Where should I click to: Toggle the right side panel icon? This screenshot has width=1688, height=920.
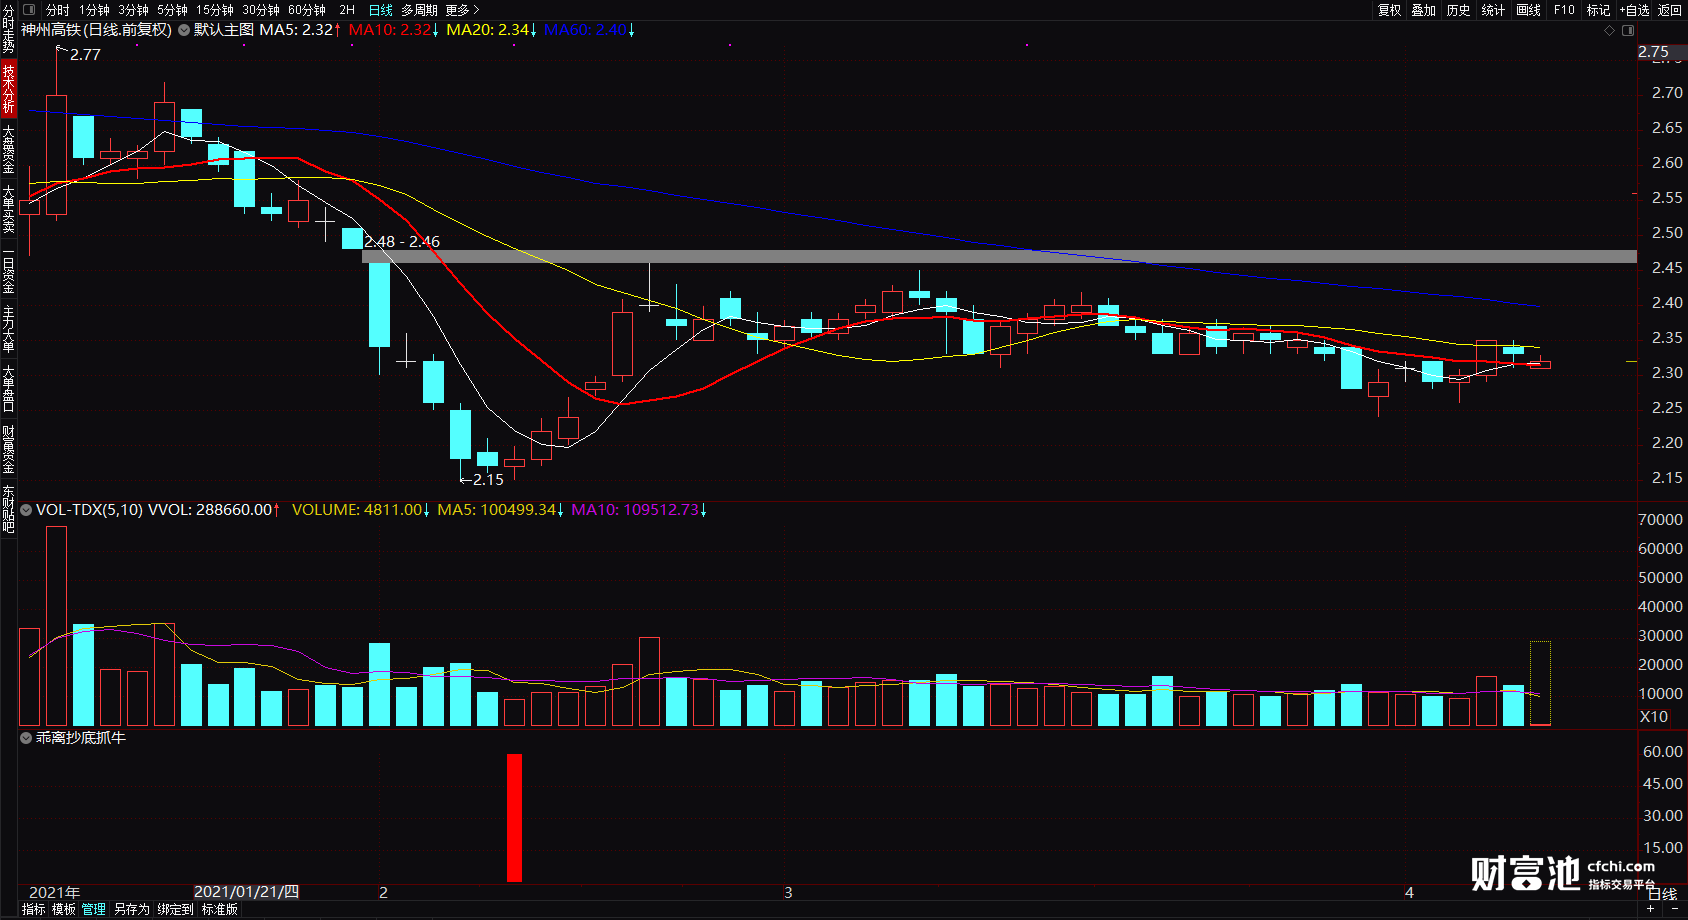point(1628,31)
